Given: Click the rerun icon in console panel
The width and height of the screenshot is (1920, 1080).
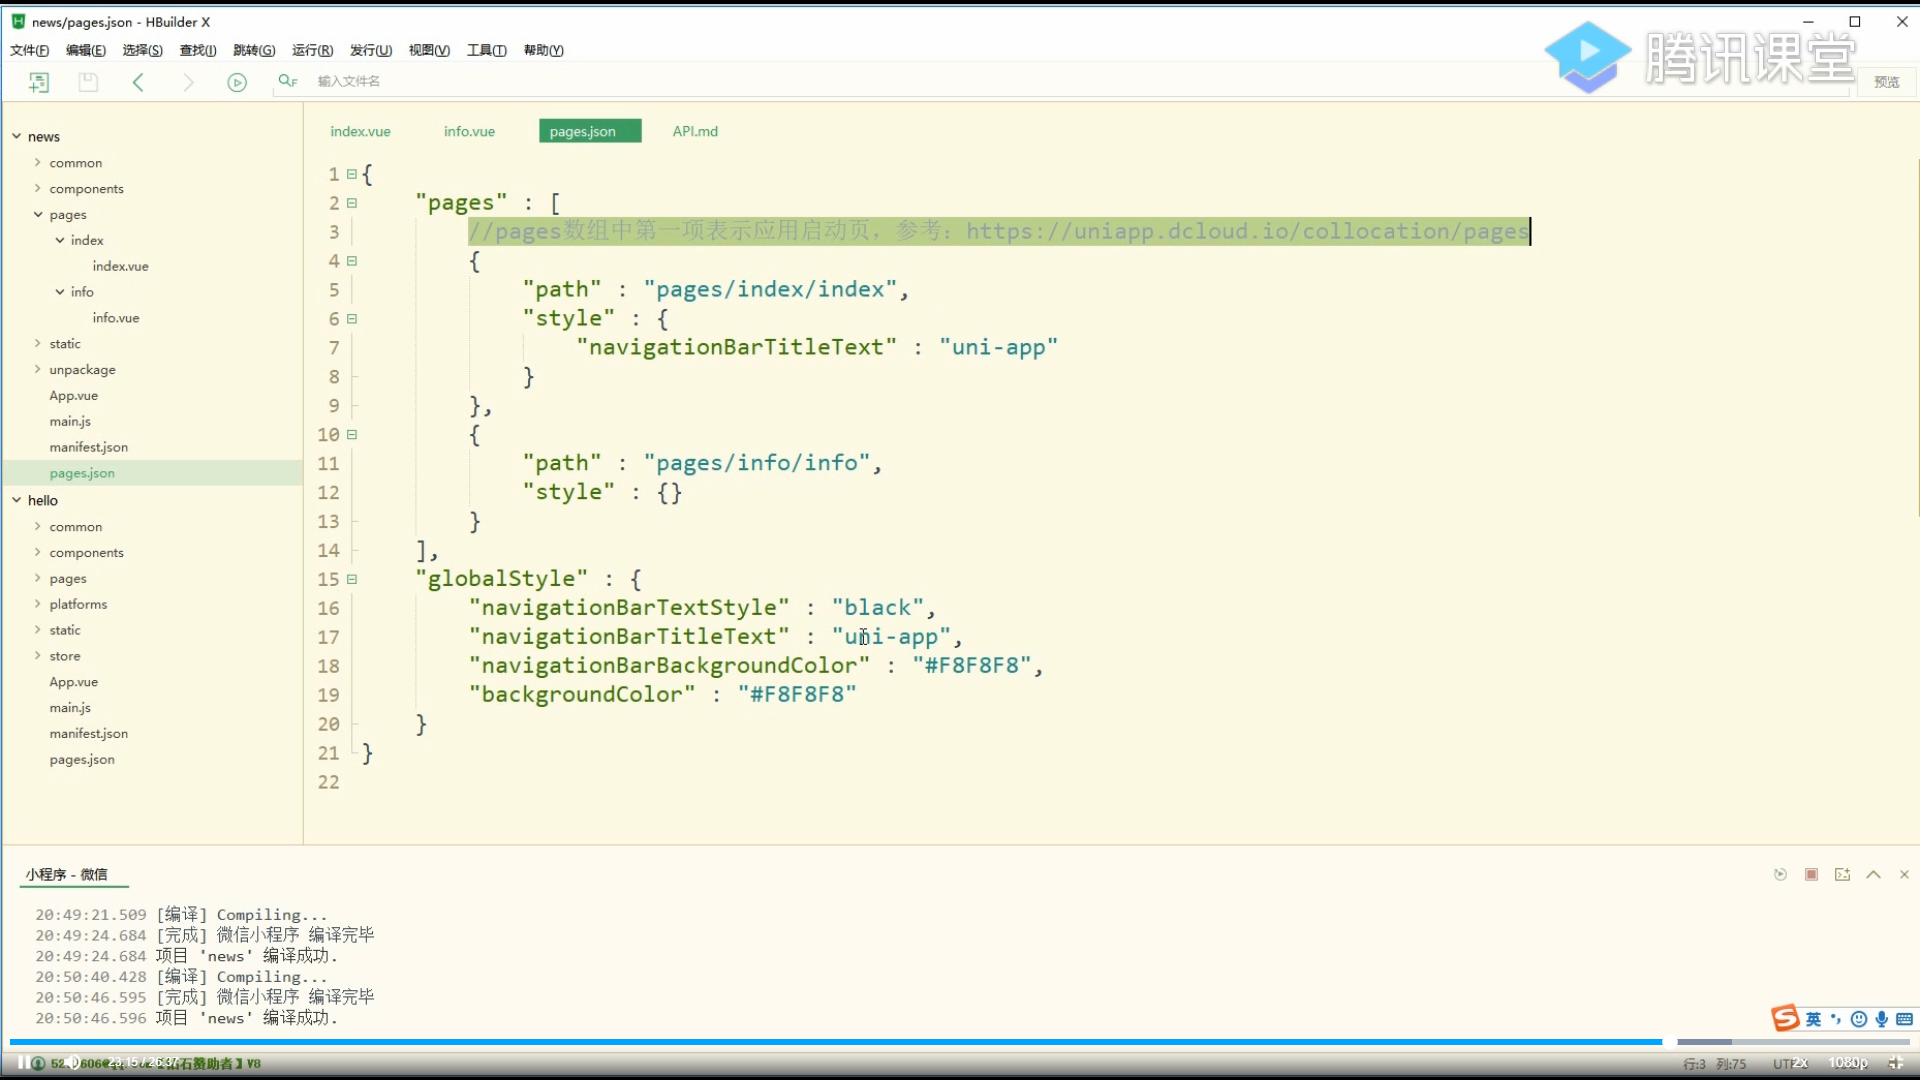Looking at the screenshot, I should (x=1780, y=875).
